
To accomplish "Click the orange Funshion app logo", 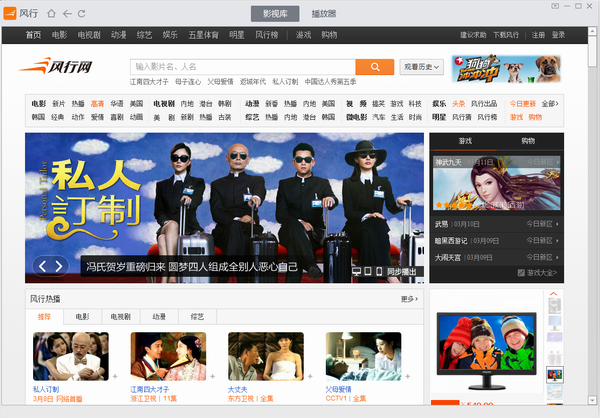I will coord(10,13).
